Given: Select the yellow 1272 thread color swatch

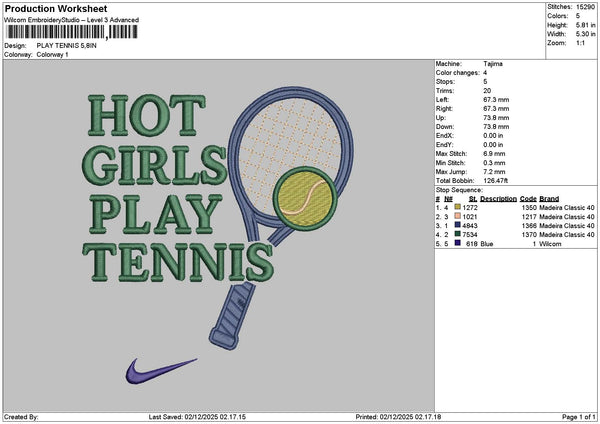Looking at the screenshot, I should [x=458, y=207].
